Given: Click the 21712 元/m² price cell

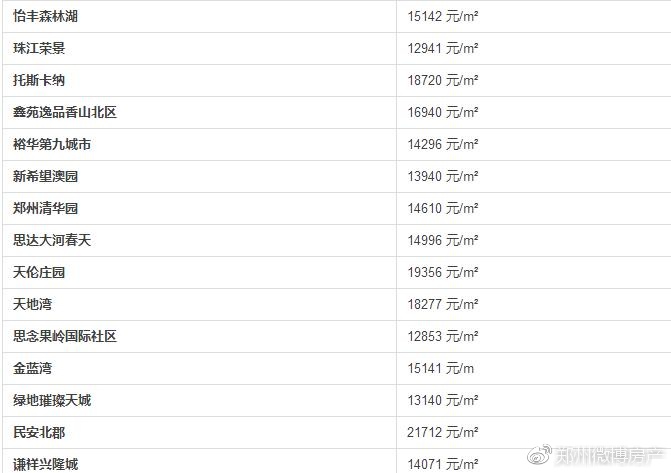Looking at the screenshot, I should [x=443, y=433].
